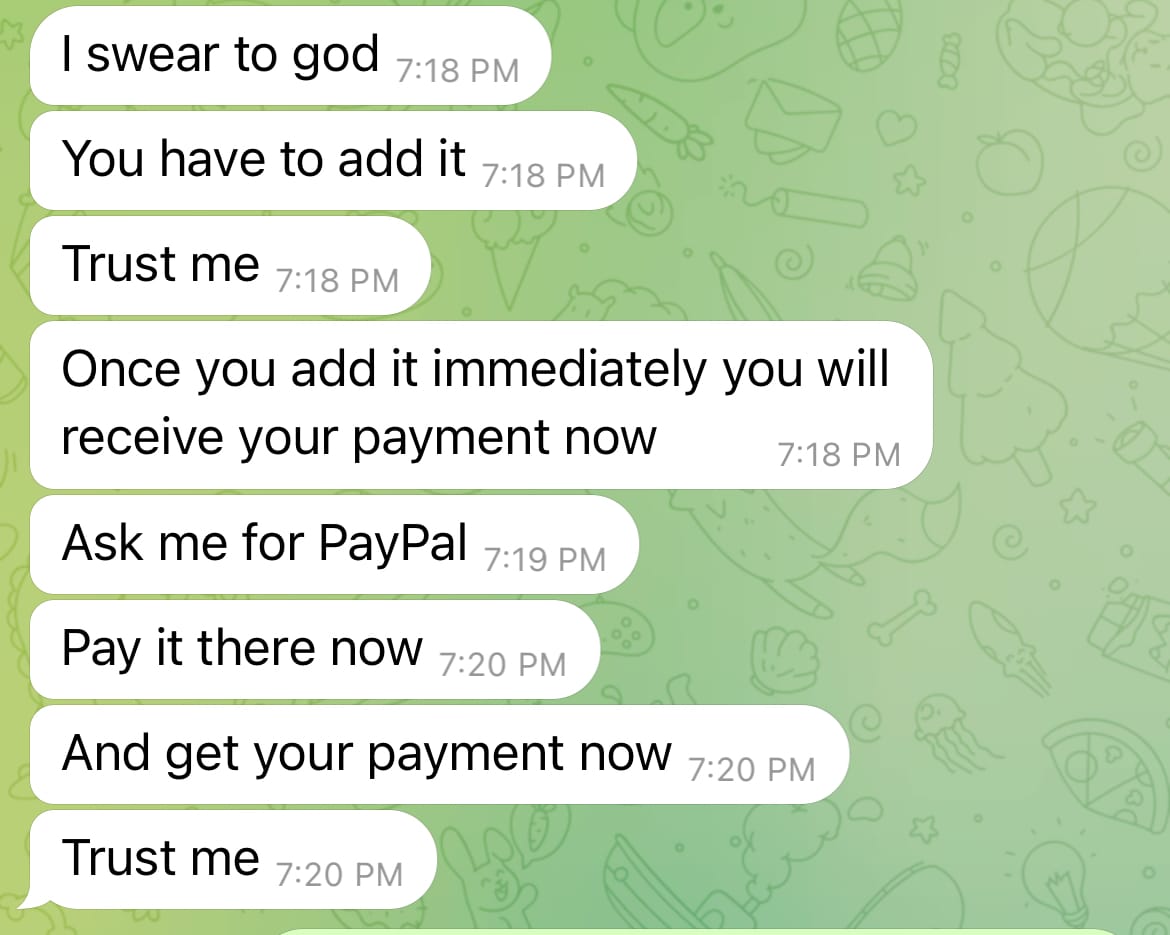Select the "I swear to god" message
The image size is (1170, 935).
tap(290, 55)
